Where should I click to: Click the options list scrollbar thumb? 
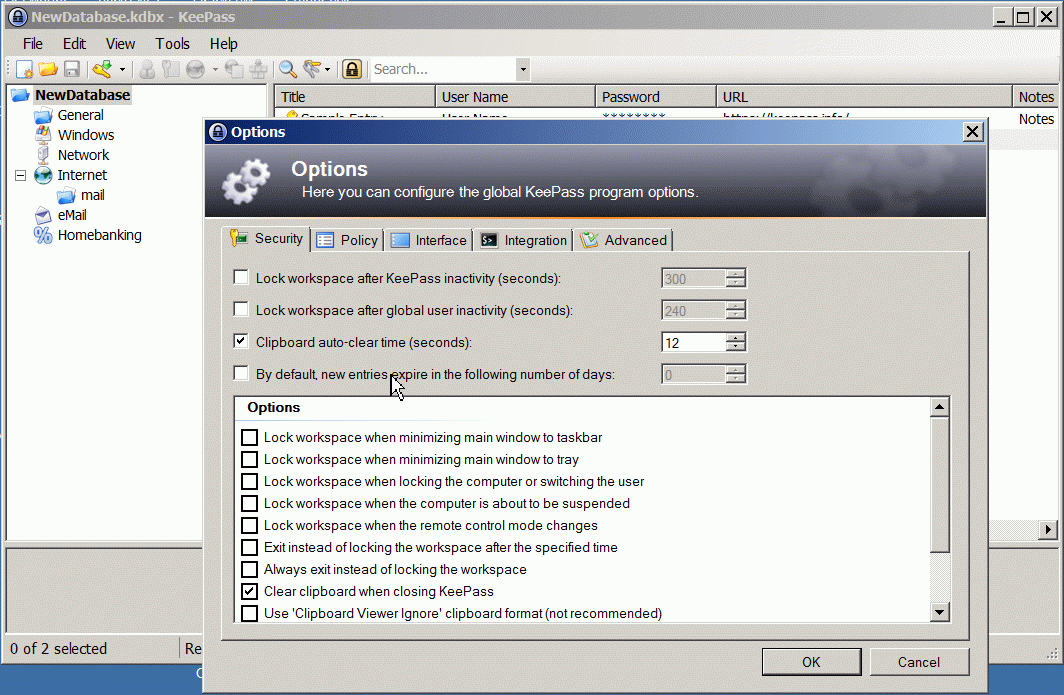(939, 485)
